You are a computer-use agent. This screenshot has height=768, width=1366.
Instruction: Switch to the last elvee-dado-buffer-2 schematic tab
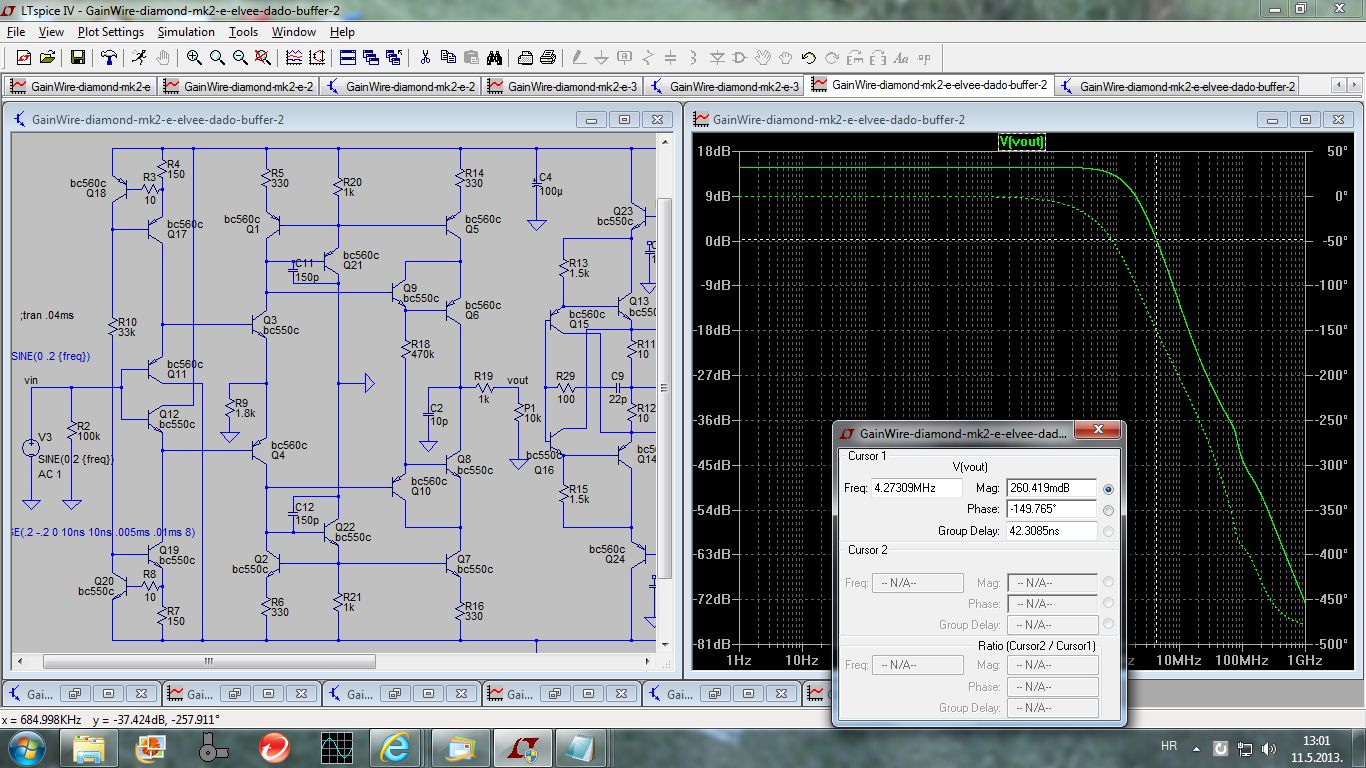point(1177,86)
